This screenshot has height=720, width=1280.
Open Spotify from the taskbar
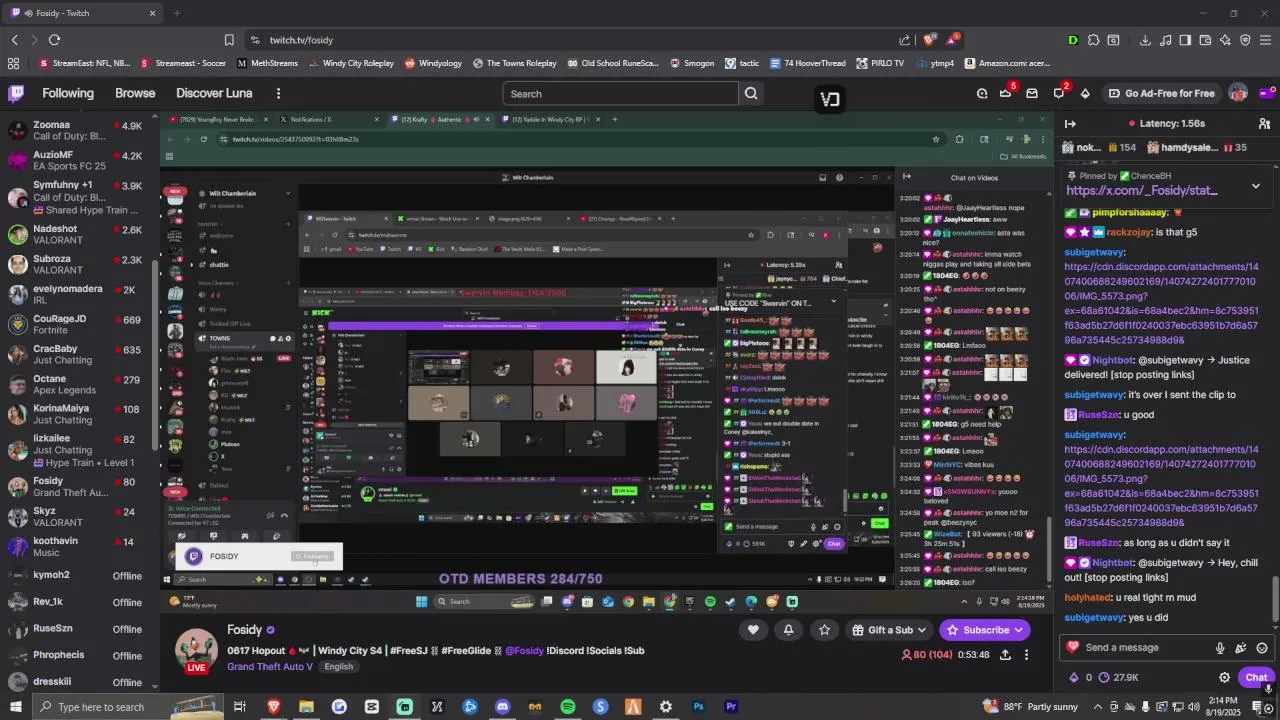(568, 707)
